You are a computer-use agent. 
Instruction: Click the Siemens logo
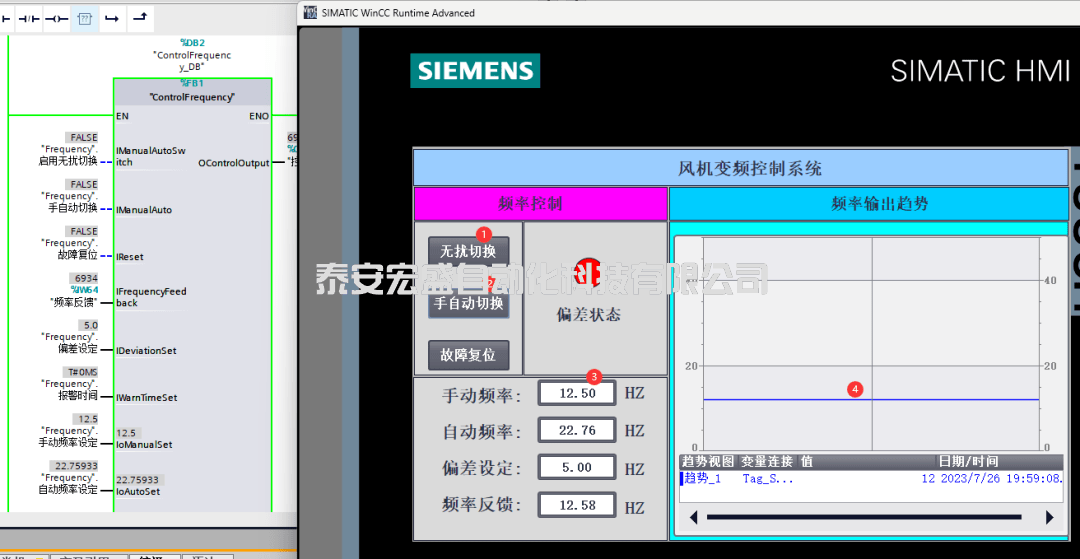tap(475, 71)
